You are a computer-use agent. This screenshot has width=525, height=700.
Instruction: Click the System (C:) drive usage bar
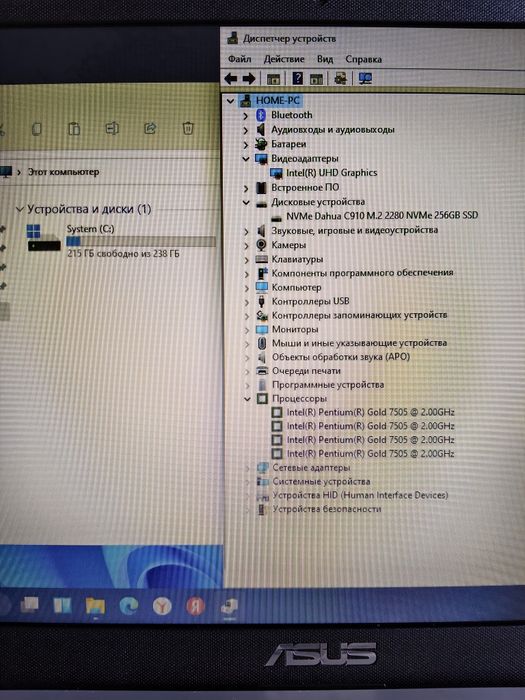141,242
